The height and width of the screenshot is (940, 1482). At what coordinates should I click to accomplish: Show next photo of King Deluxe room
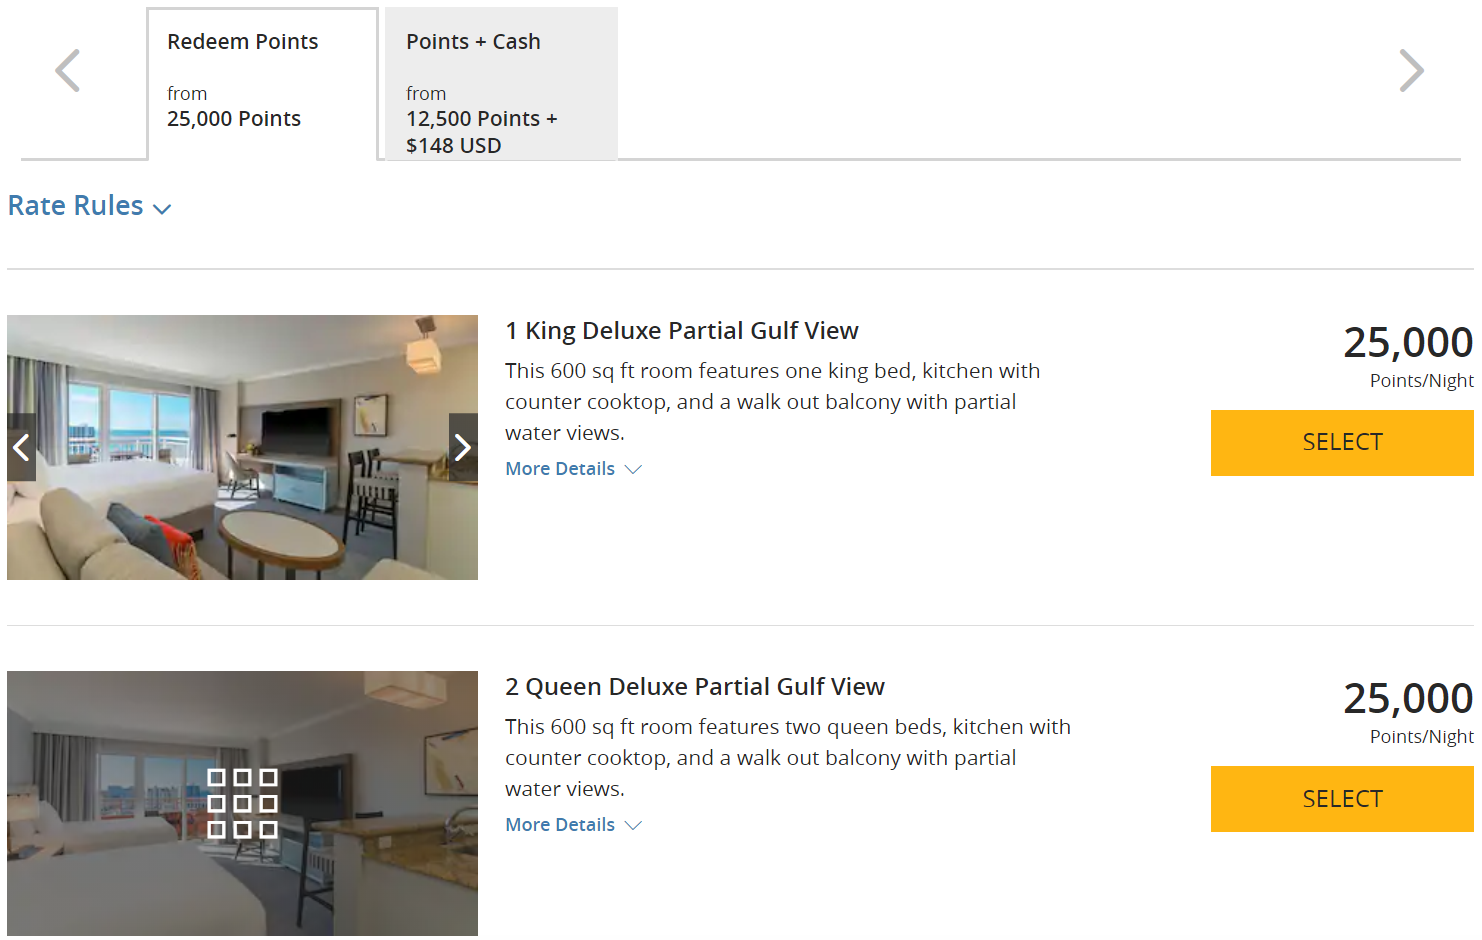click(x=462, y=447)
